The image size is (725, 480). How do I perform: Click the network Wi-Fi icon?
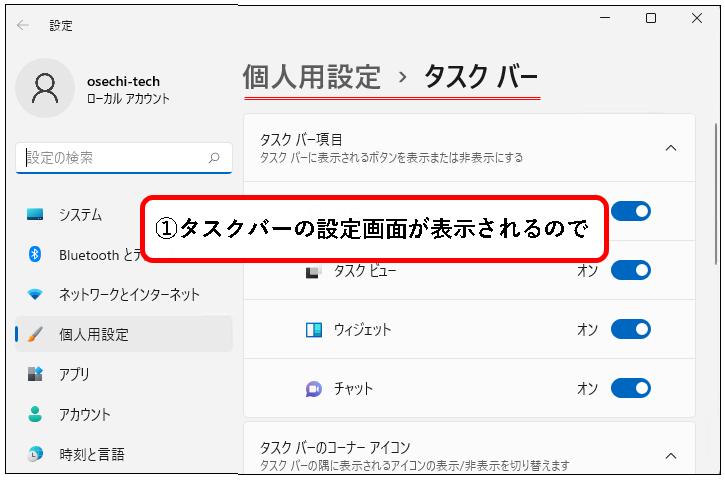[x=35, y=294]
